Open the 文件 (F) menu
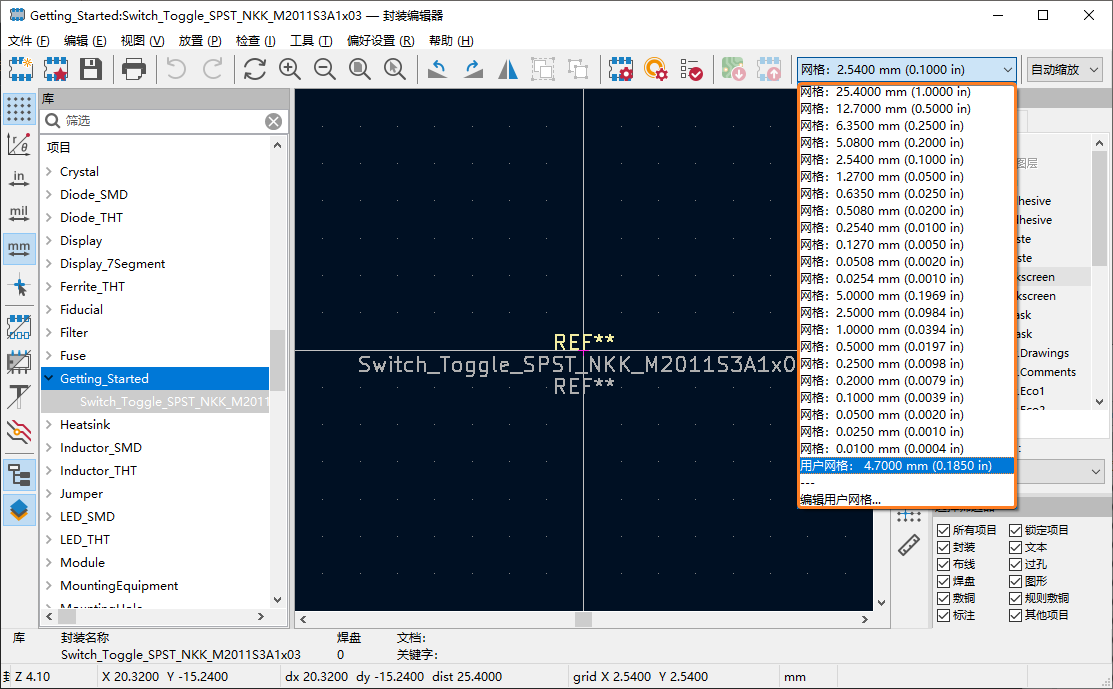Image resolution: width=1113 pixels, height=689 pixels. [x=28, y=40]
